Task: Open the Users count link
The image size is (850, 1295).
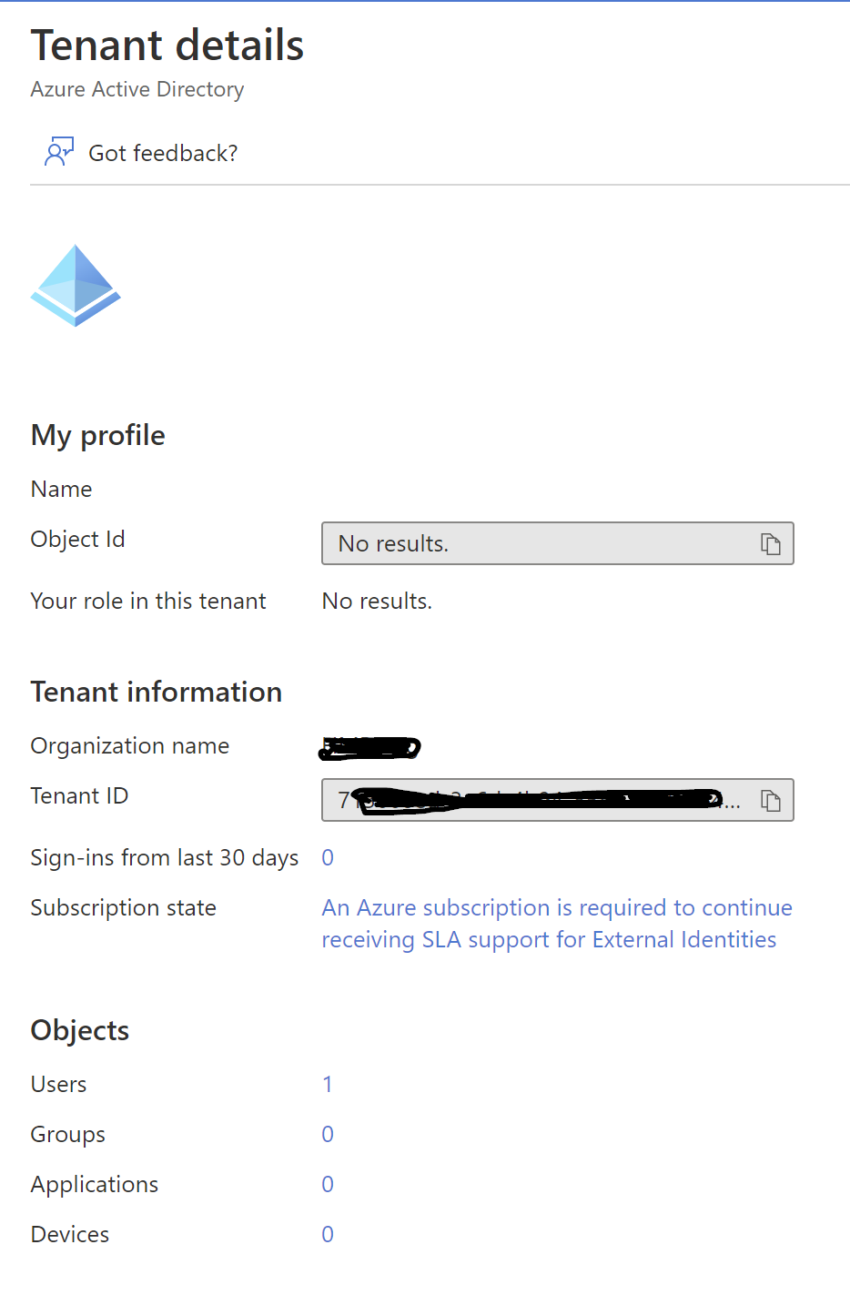Action: click(327, 1084)
